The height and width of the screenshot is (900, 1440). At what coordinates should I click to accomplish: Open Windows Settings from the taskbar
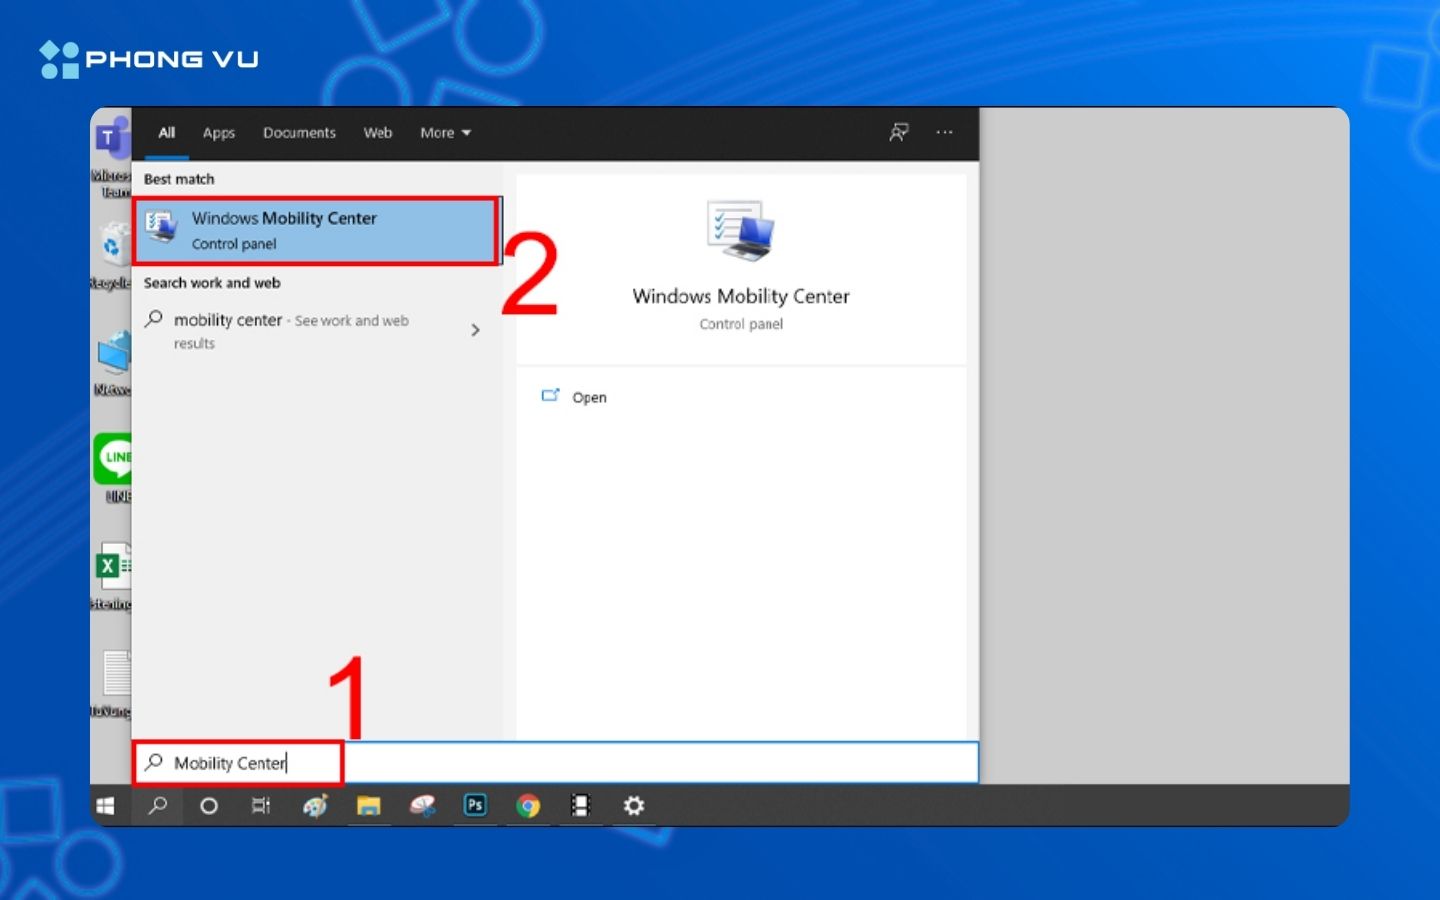tap(634, 806)
